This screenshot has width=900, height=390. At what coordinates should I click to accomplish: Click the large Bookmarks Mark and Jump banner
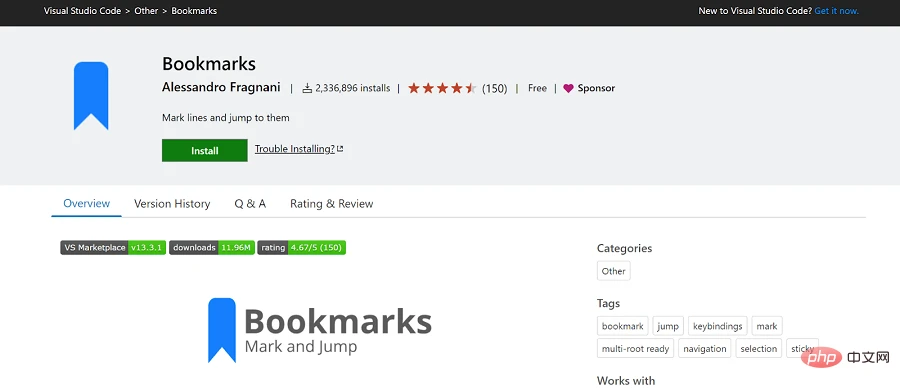pos(320,330)
